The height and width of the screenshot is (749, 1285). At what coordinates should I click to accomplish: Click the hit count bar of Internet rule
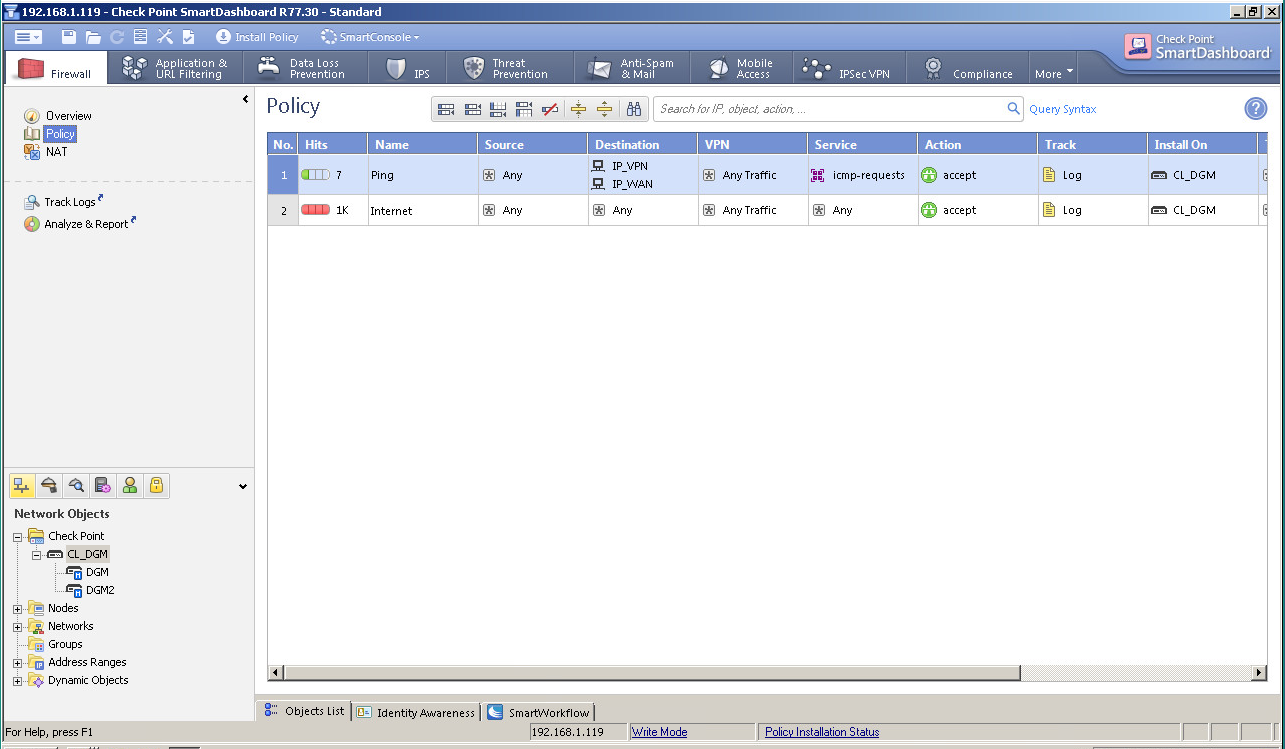coord(316,210)
